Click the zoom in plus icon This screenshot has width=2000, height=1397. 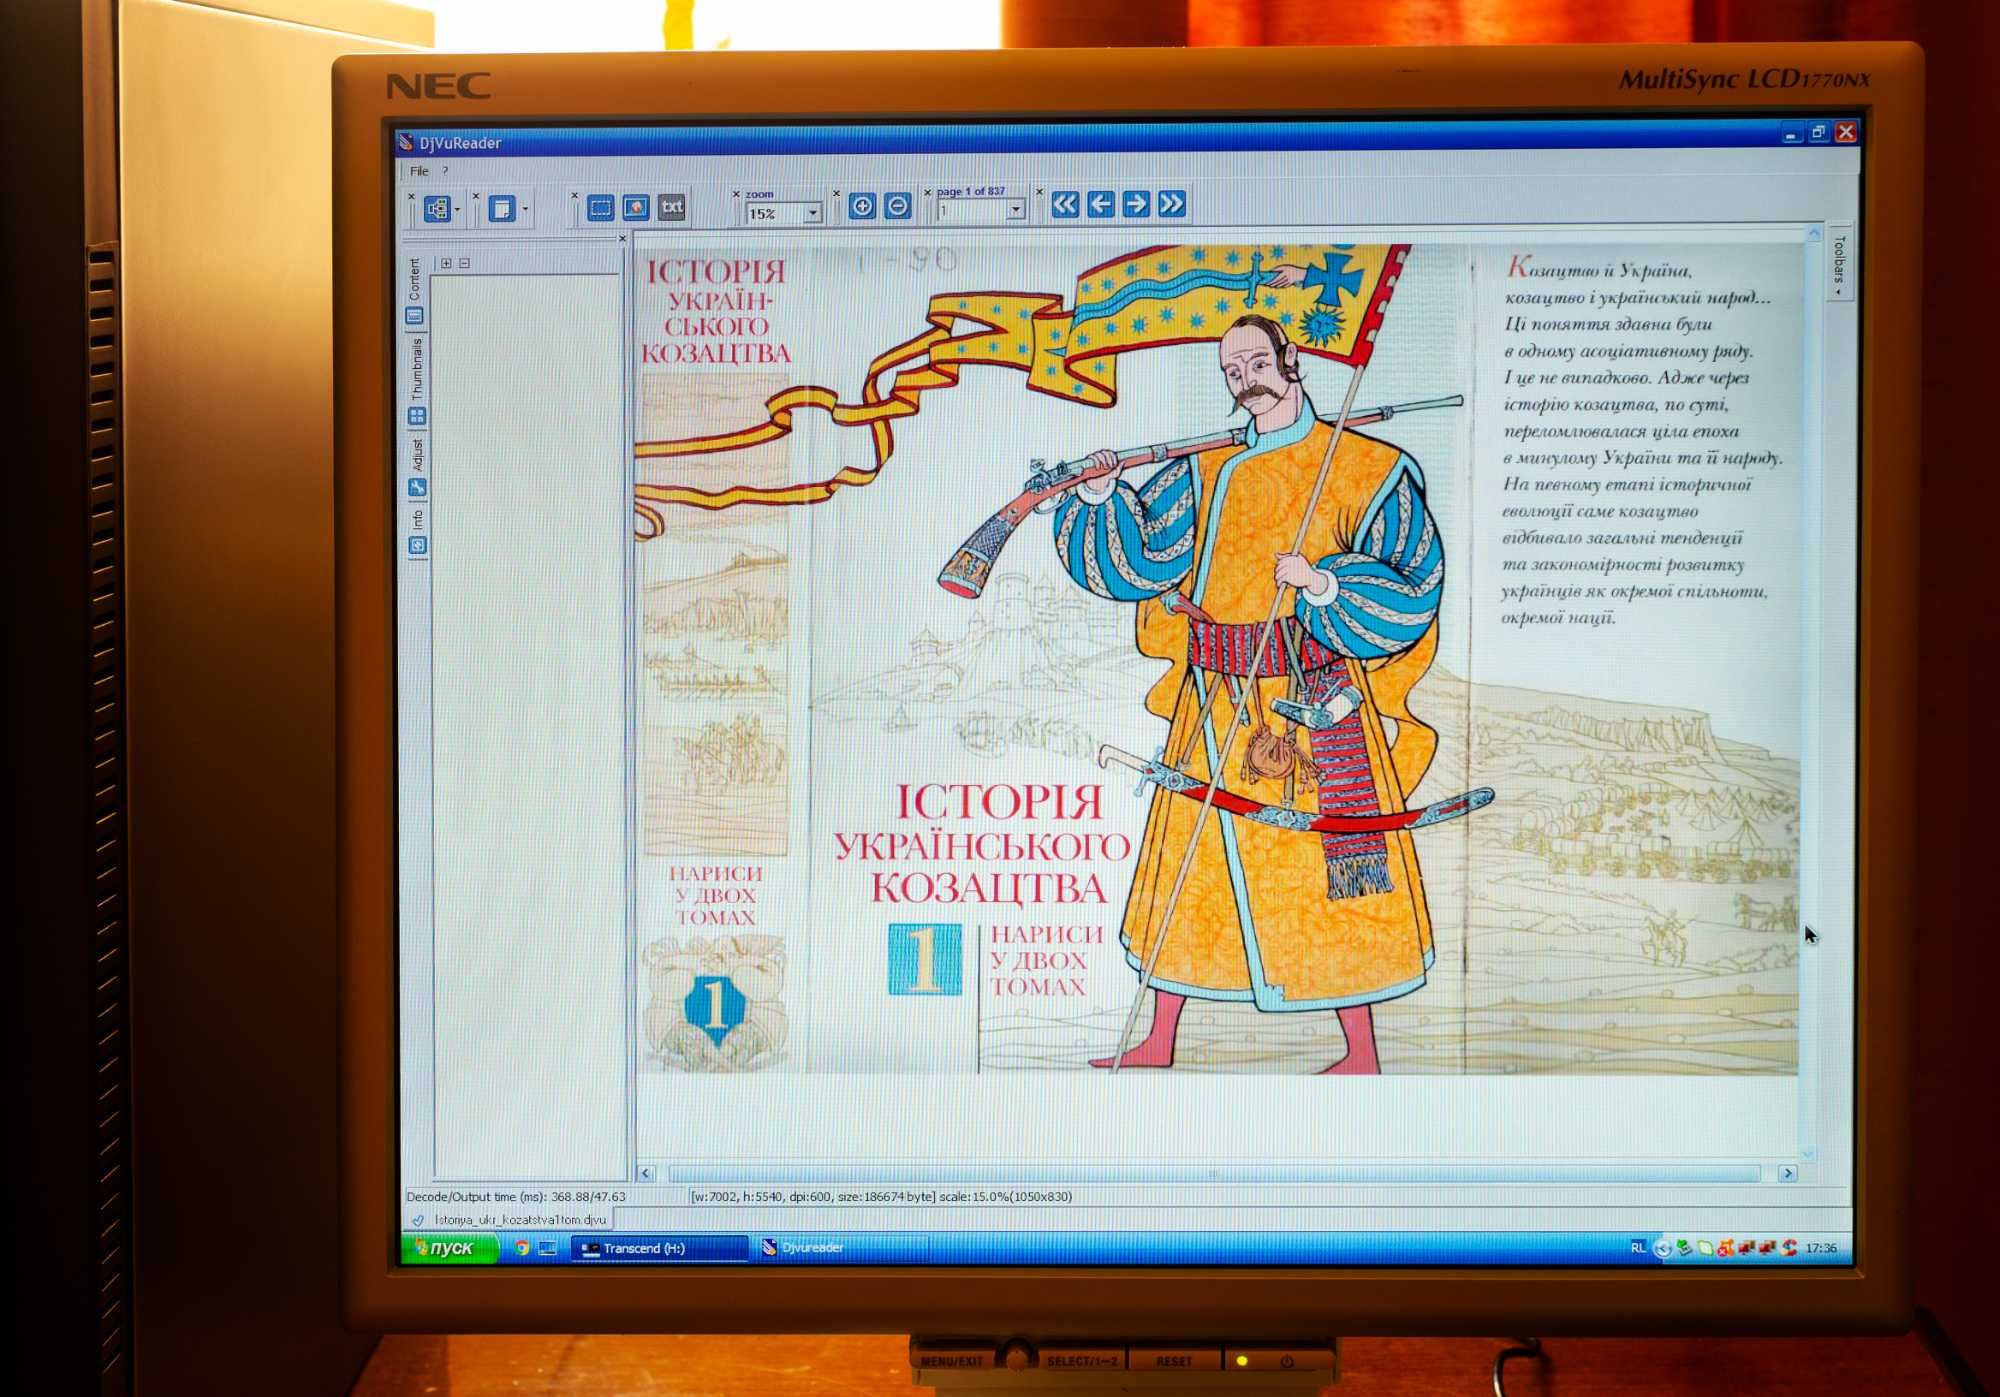click(x=861, y=206)
